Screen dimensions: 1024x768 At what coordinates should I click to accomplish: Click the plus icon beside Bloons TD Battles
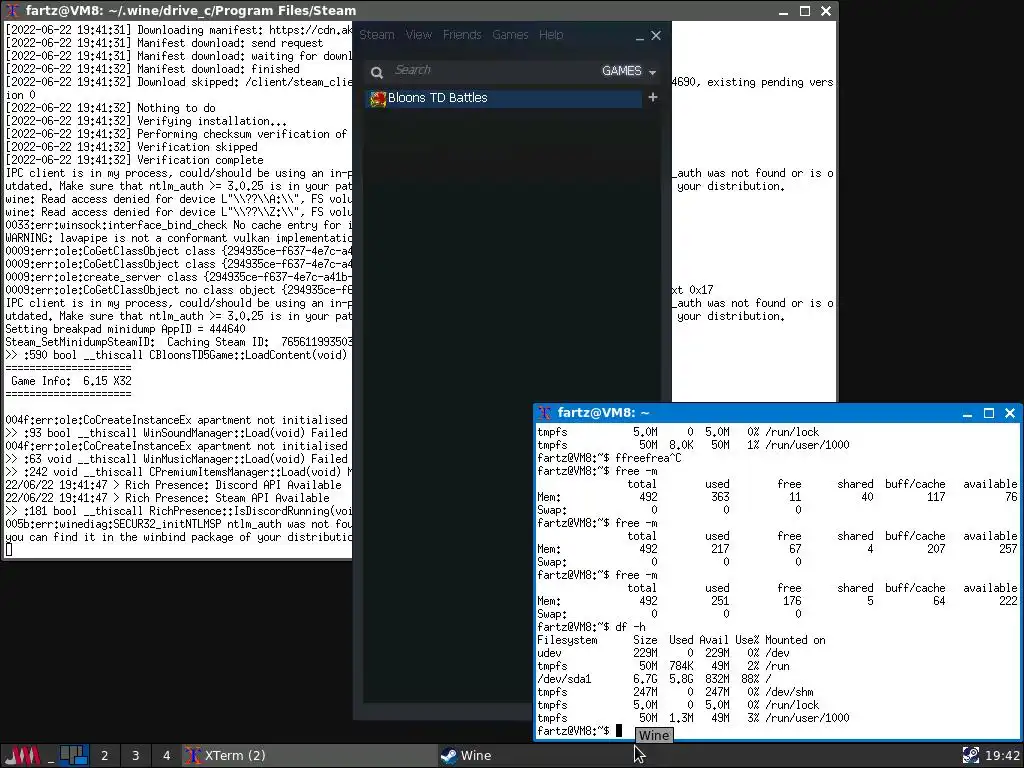click(x=652, y=97)
